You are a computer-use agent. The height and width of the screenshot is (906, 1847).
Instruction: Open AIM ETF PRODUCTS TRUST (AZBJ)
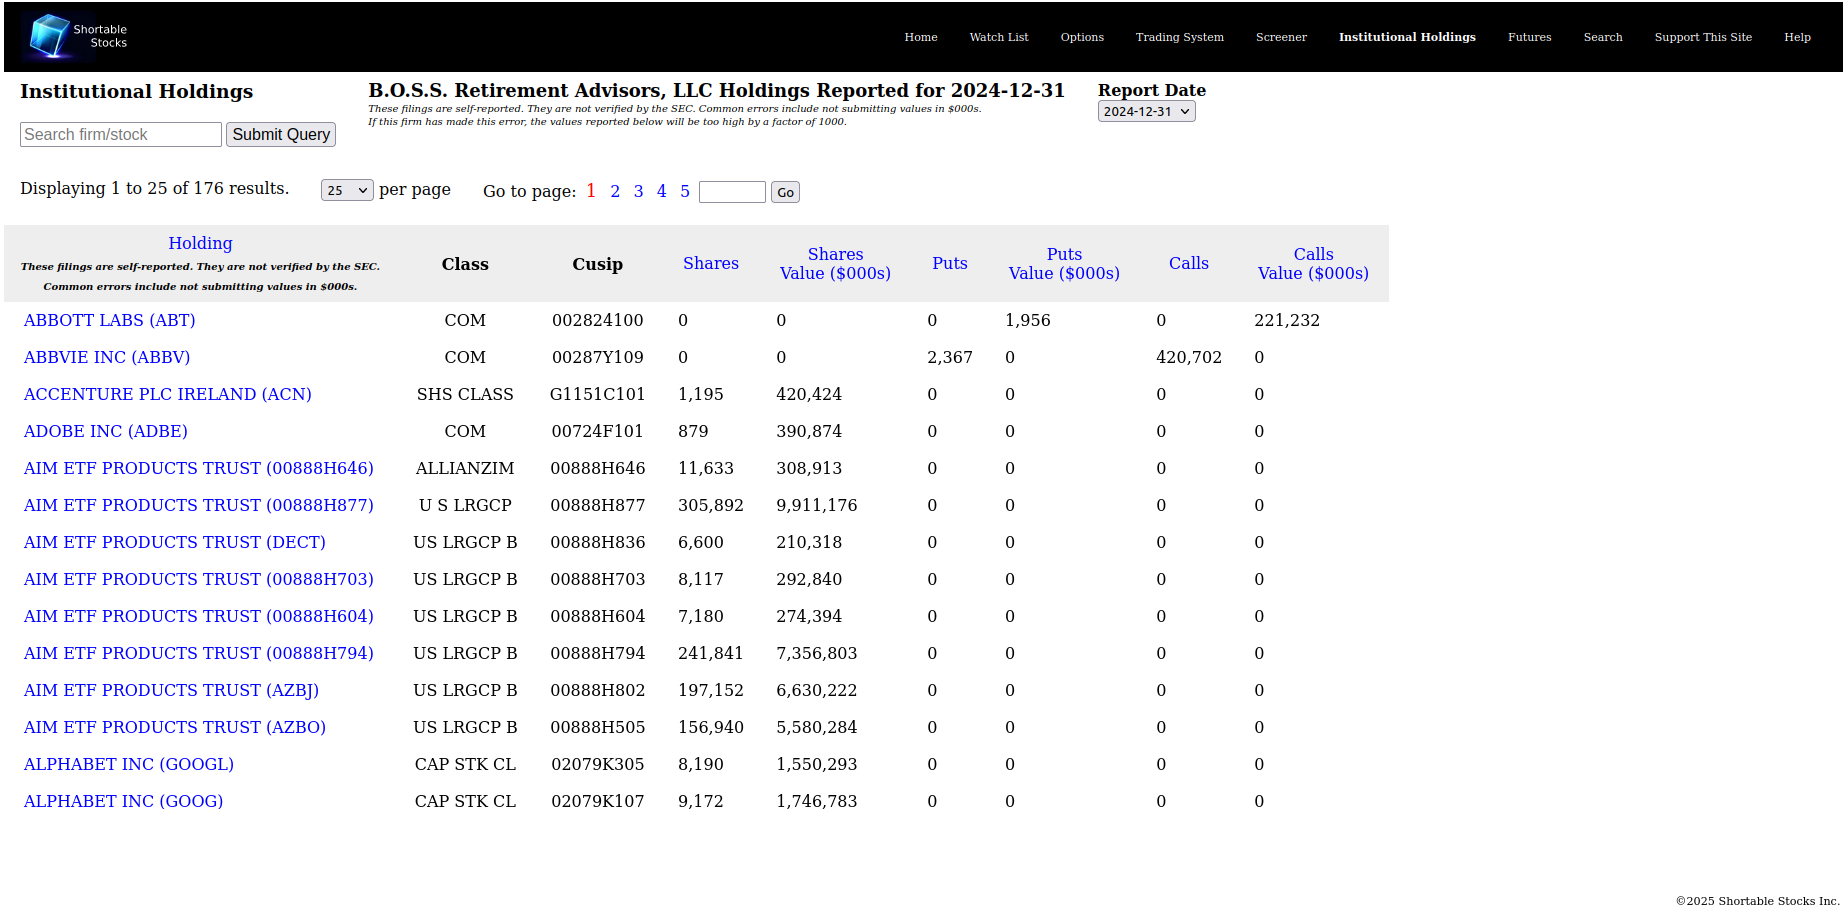171,690
